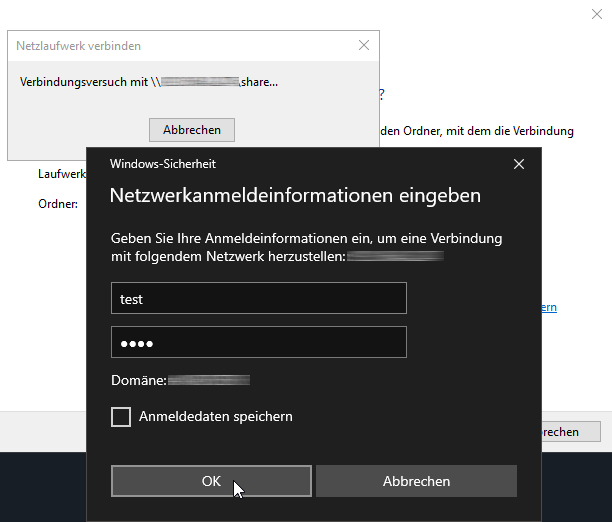Click the 'Domäne:' label
Screen dimensions: 612x522
pos(138,380)
